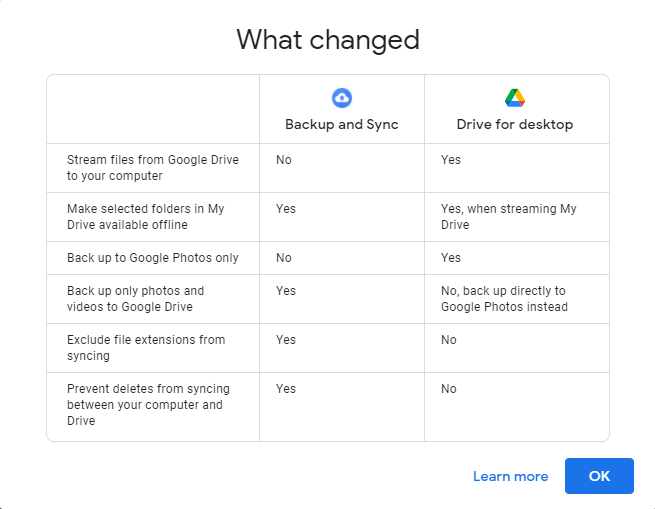Click the "What changed" dialog title
Screen dimensions: 655x509
pyautogui.click(x=328, y=40)
